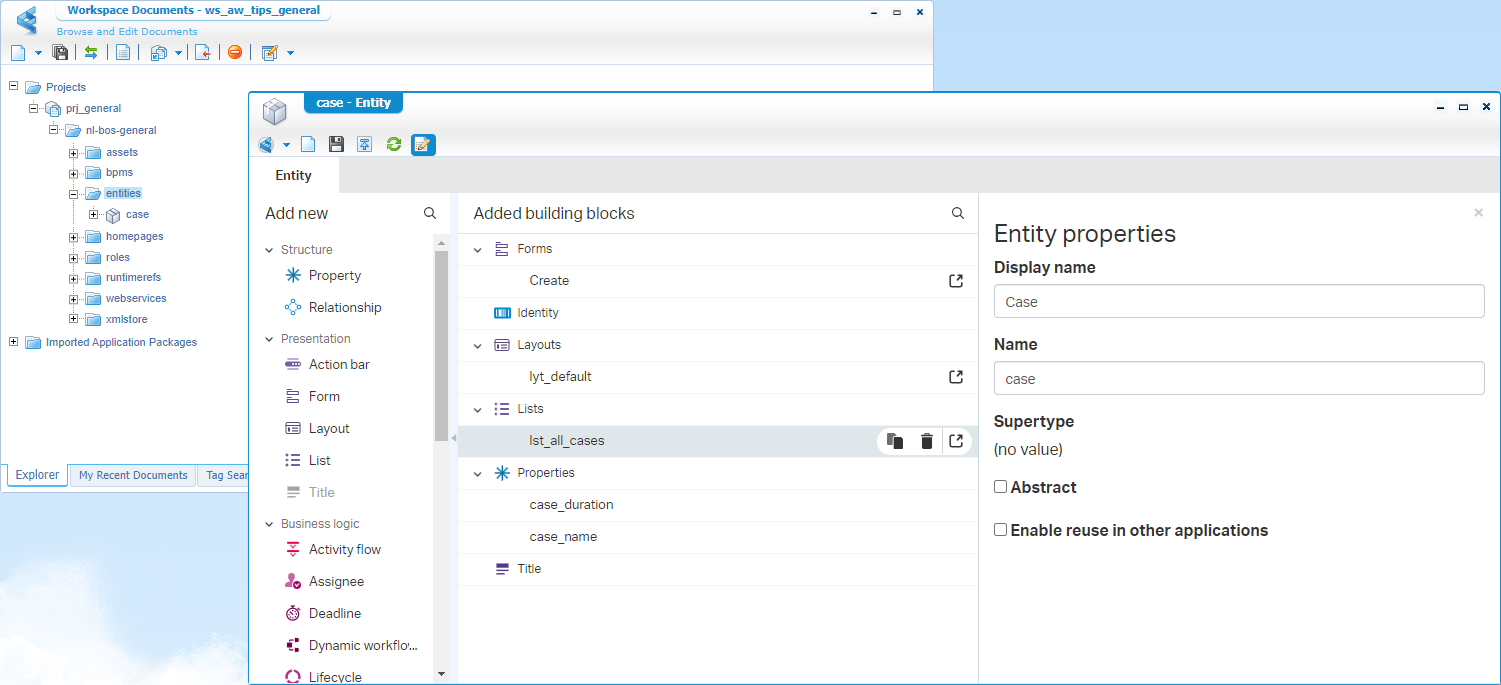Select the Entity tab

tap(293, 175)
